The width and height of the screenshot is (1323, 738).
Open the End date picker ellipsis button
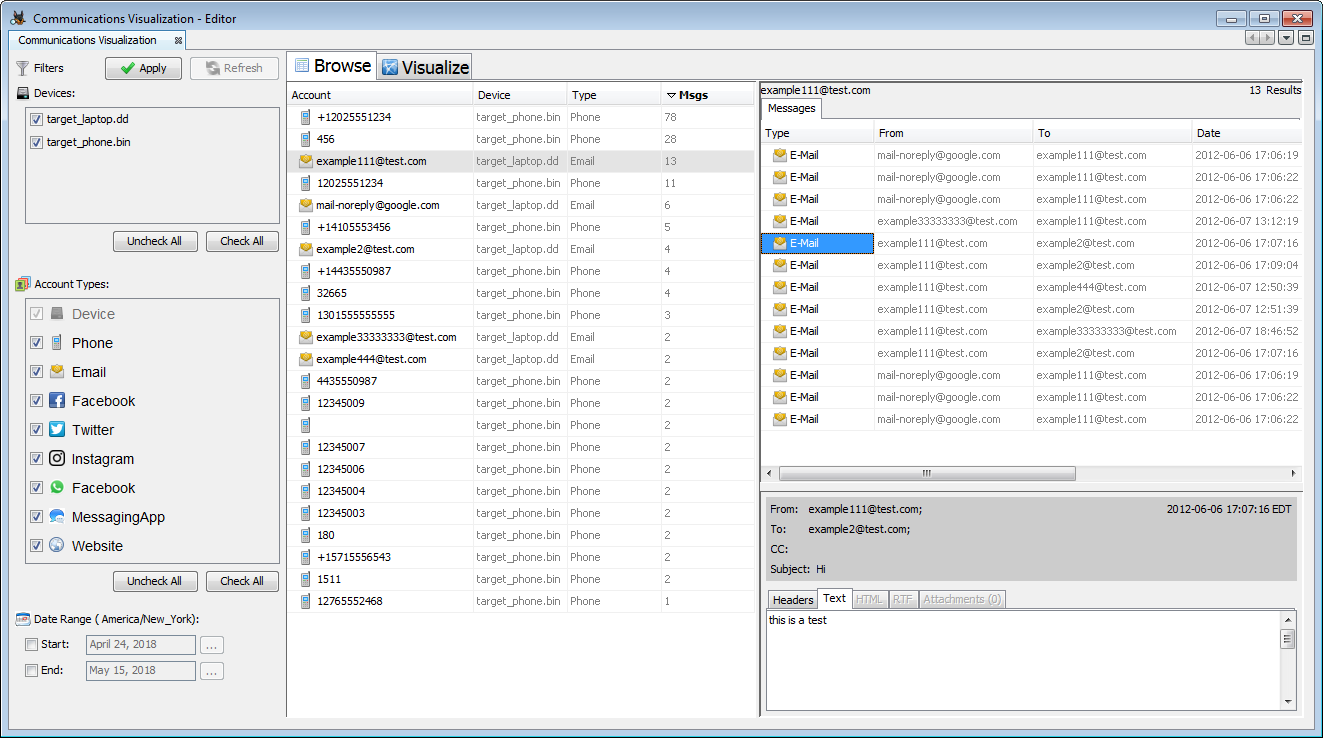coord(211,671)
